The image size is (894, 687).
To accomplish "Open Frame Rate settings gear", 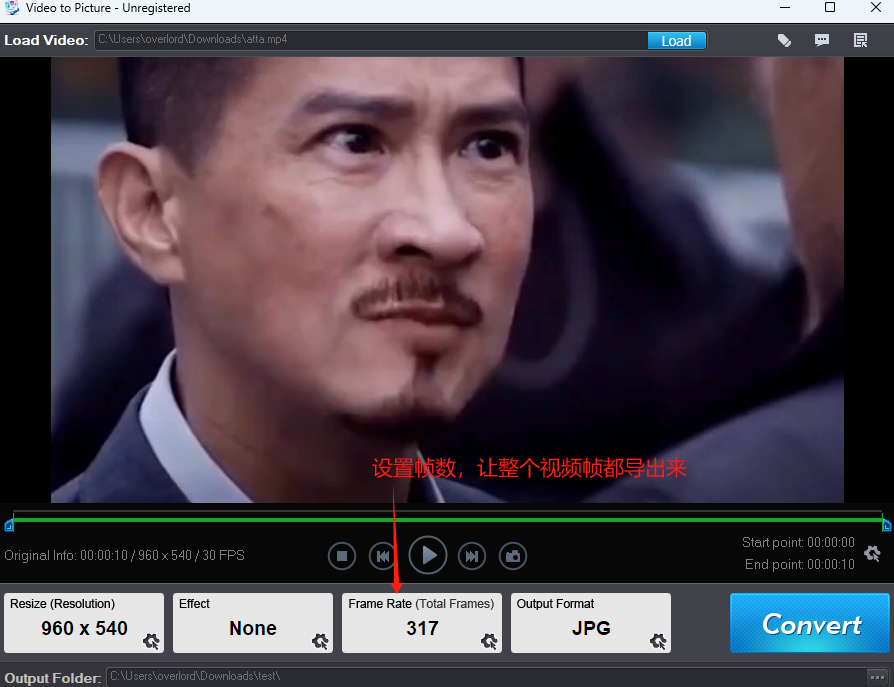I will click(x=489, y=641).
